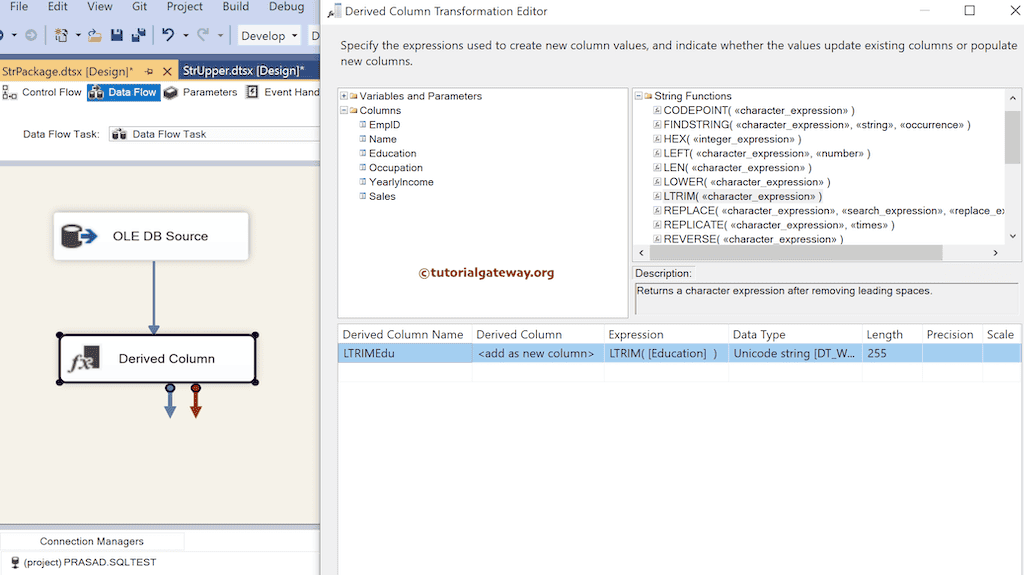This screenshot has width=1024, height=575.
Task: Open the File menu
Action: (x=19, y=7)
